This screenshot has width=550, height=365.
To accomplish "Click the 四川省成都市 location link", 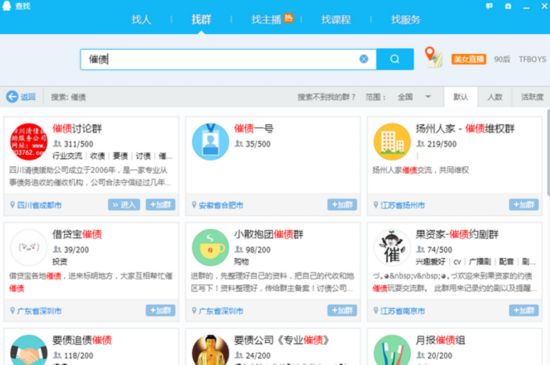I will [39, 205].
